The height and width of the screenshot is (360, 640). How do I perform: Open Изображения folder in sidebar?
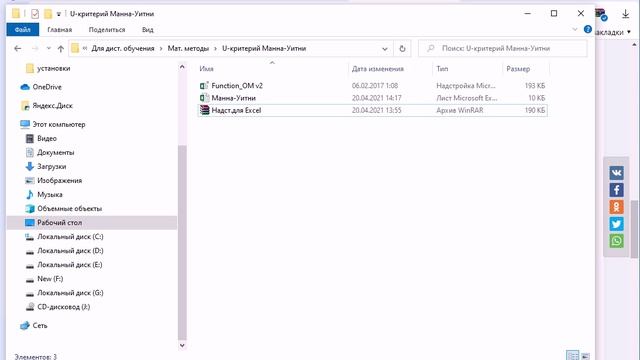[59, 180]
